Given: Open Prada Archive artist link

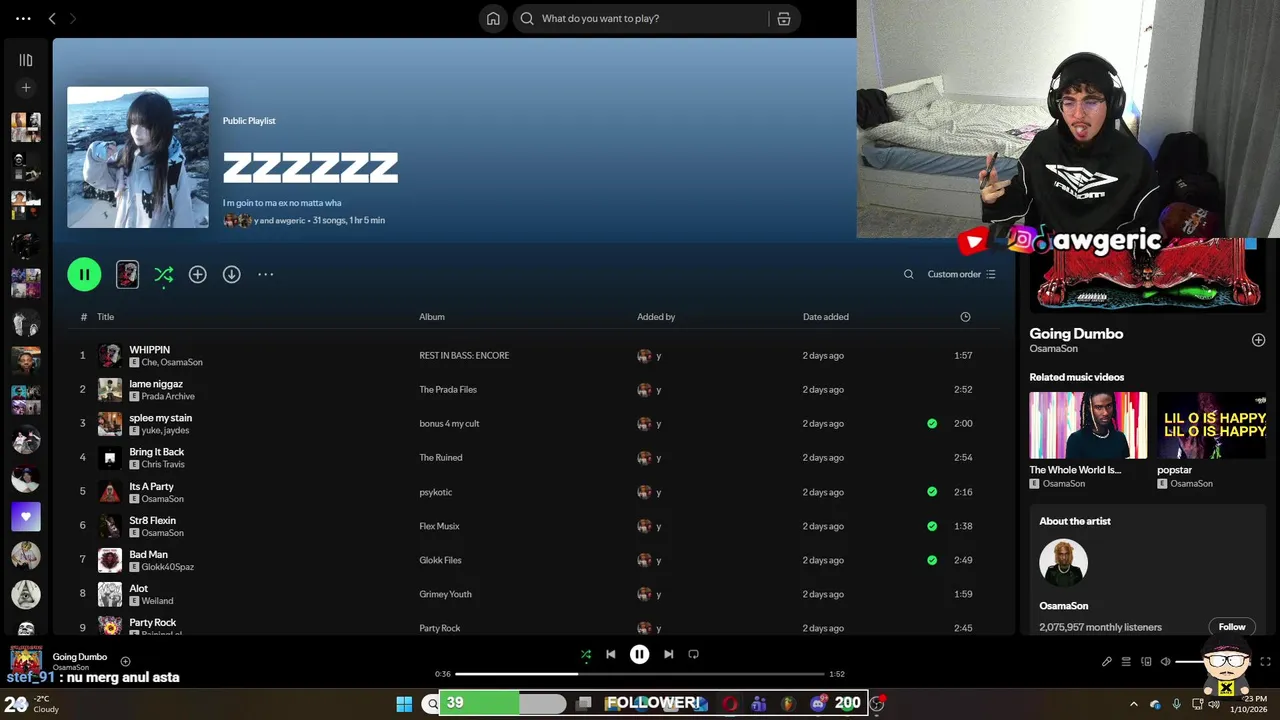Looking at the screenshot, I should (168, 397).
